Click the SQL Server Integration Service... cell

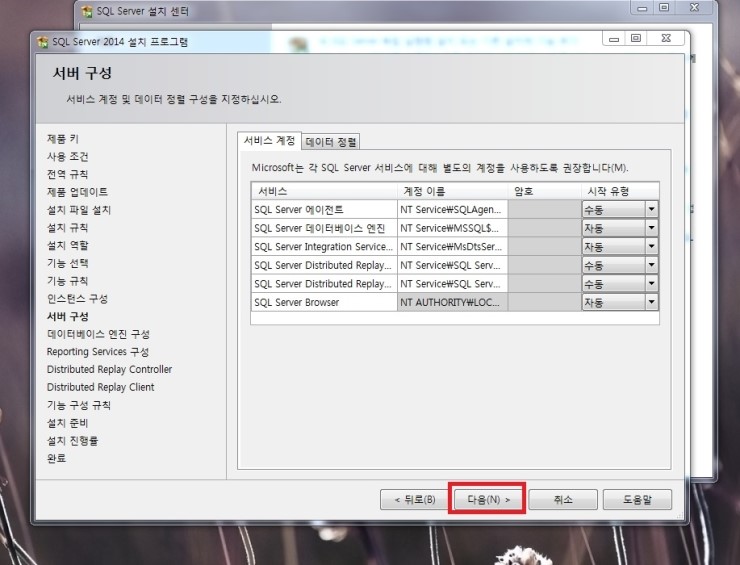pyautogui.click(x=324, y=246)
